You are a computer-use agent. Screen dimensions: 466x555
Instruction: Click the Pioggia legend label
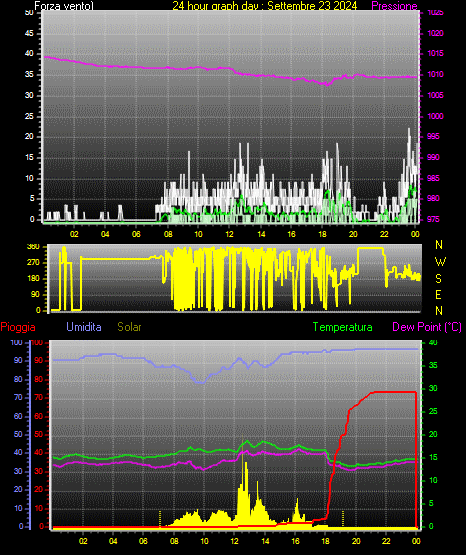coord(18,327)
